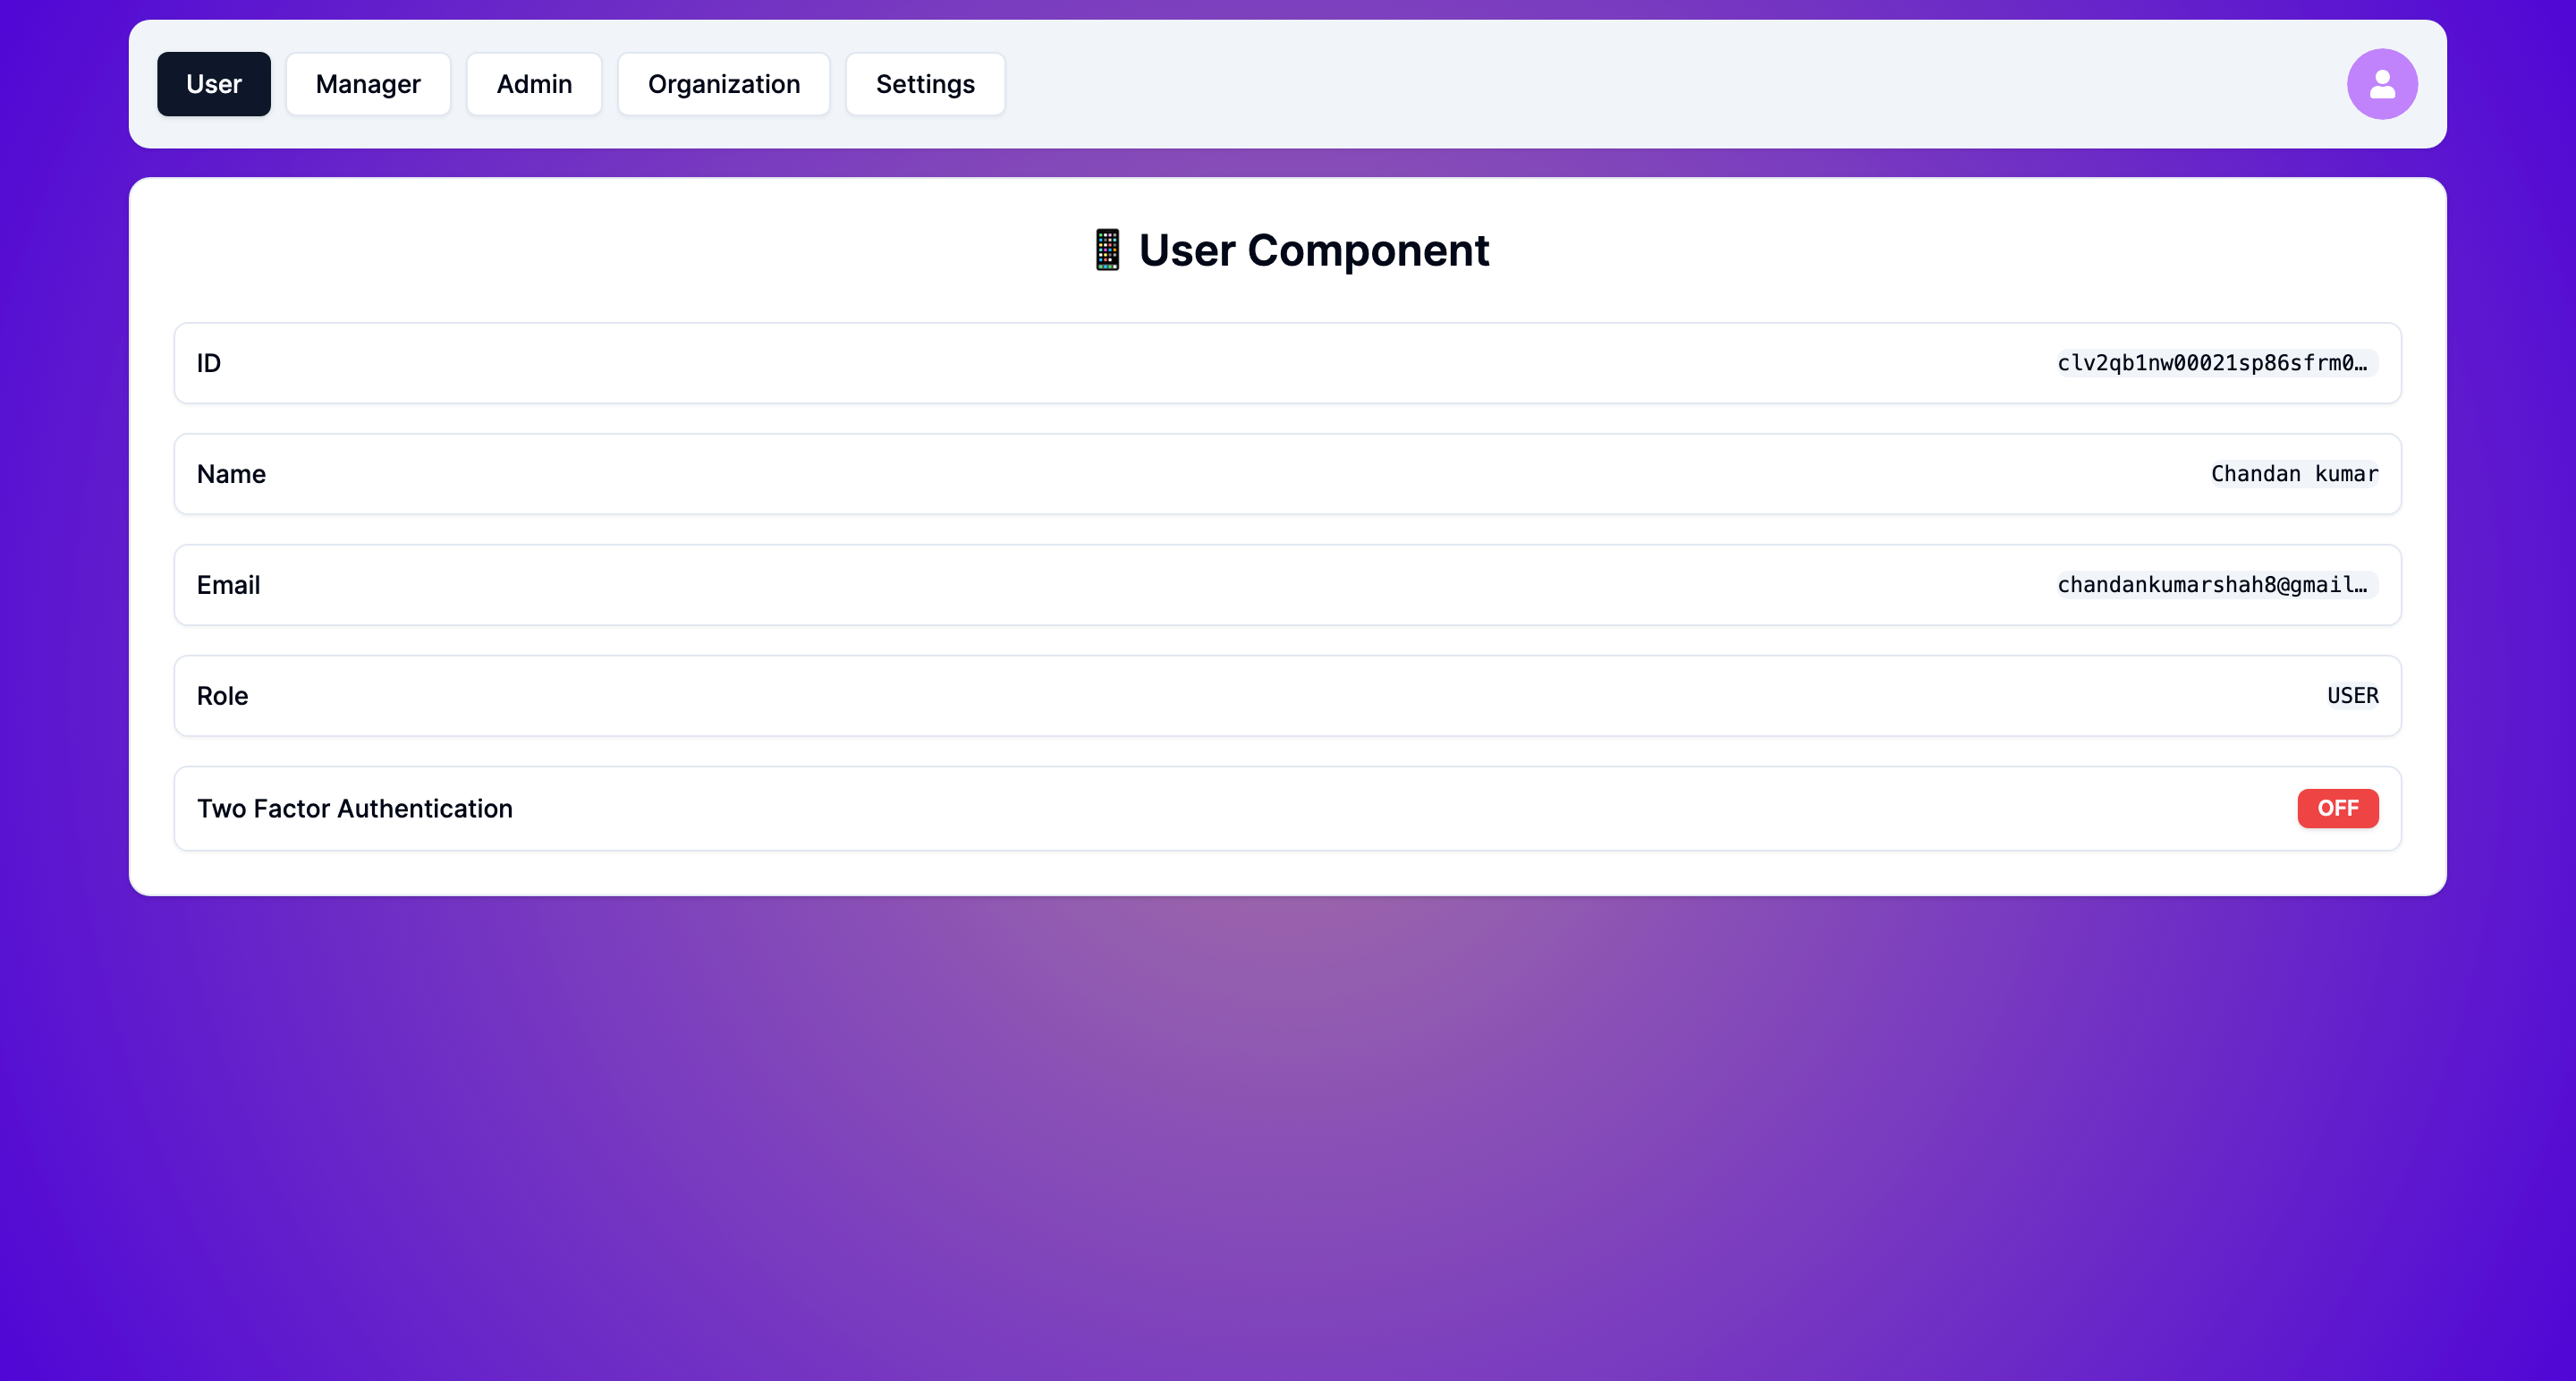
Task: Click the Role row label
Action: 222,696
